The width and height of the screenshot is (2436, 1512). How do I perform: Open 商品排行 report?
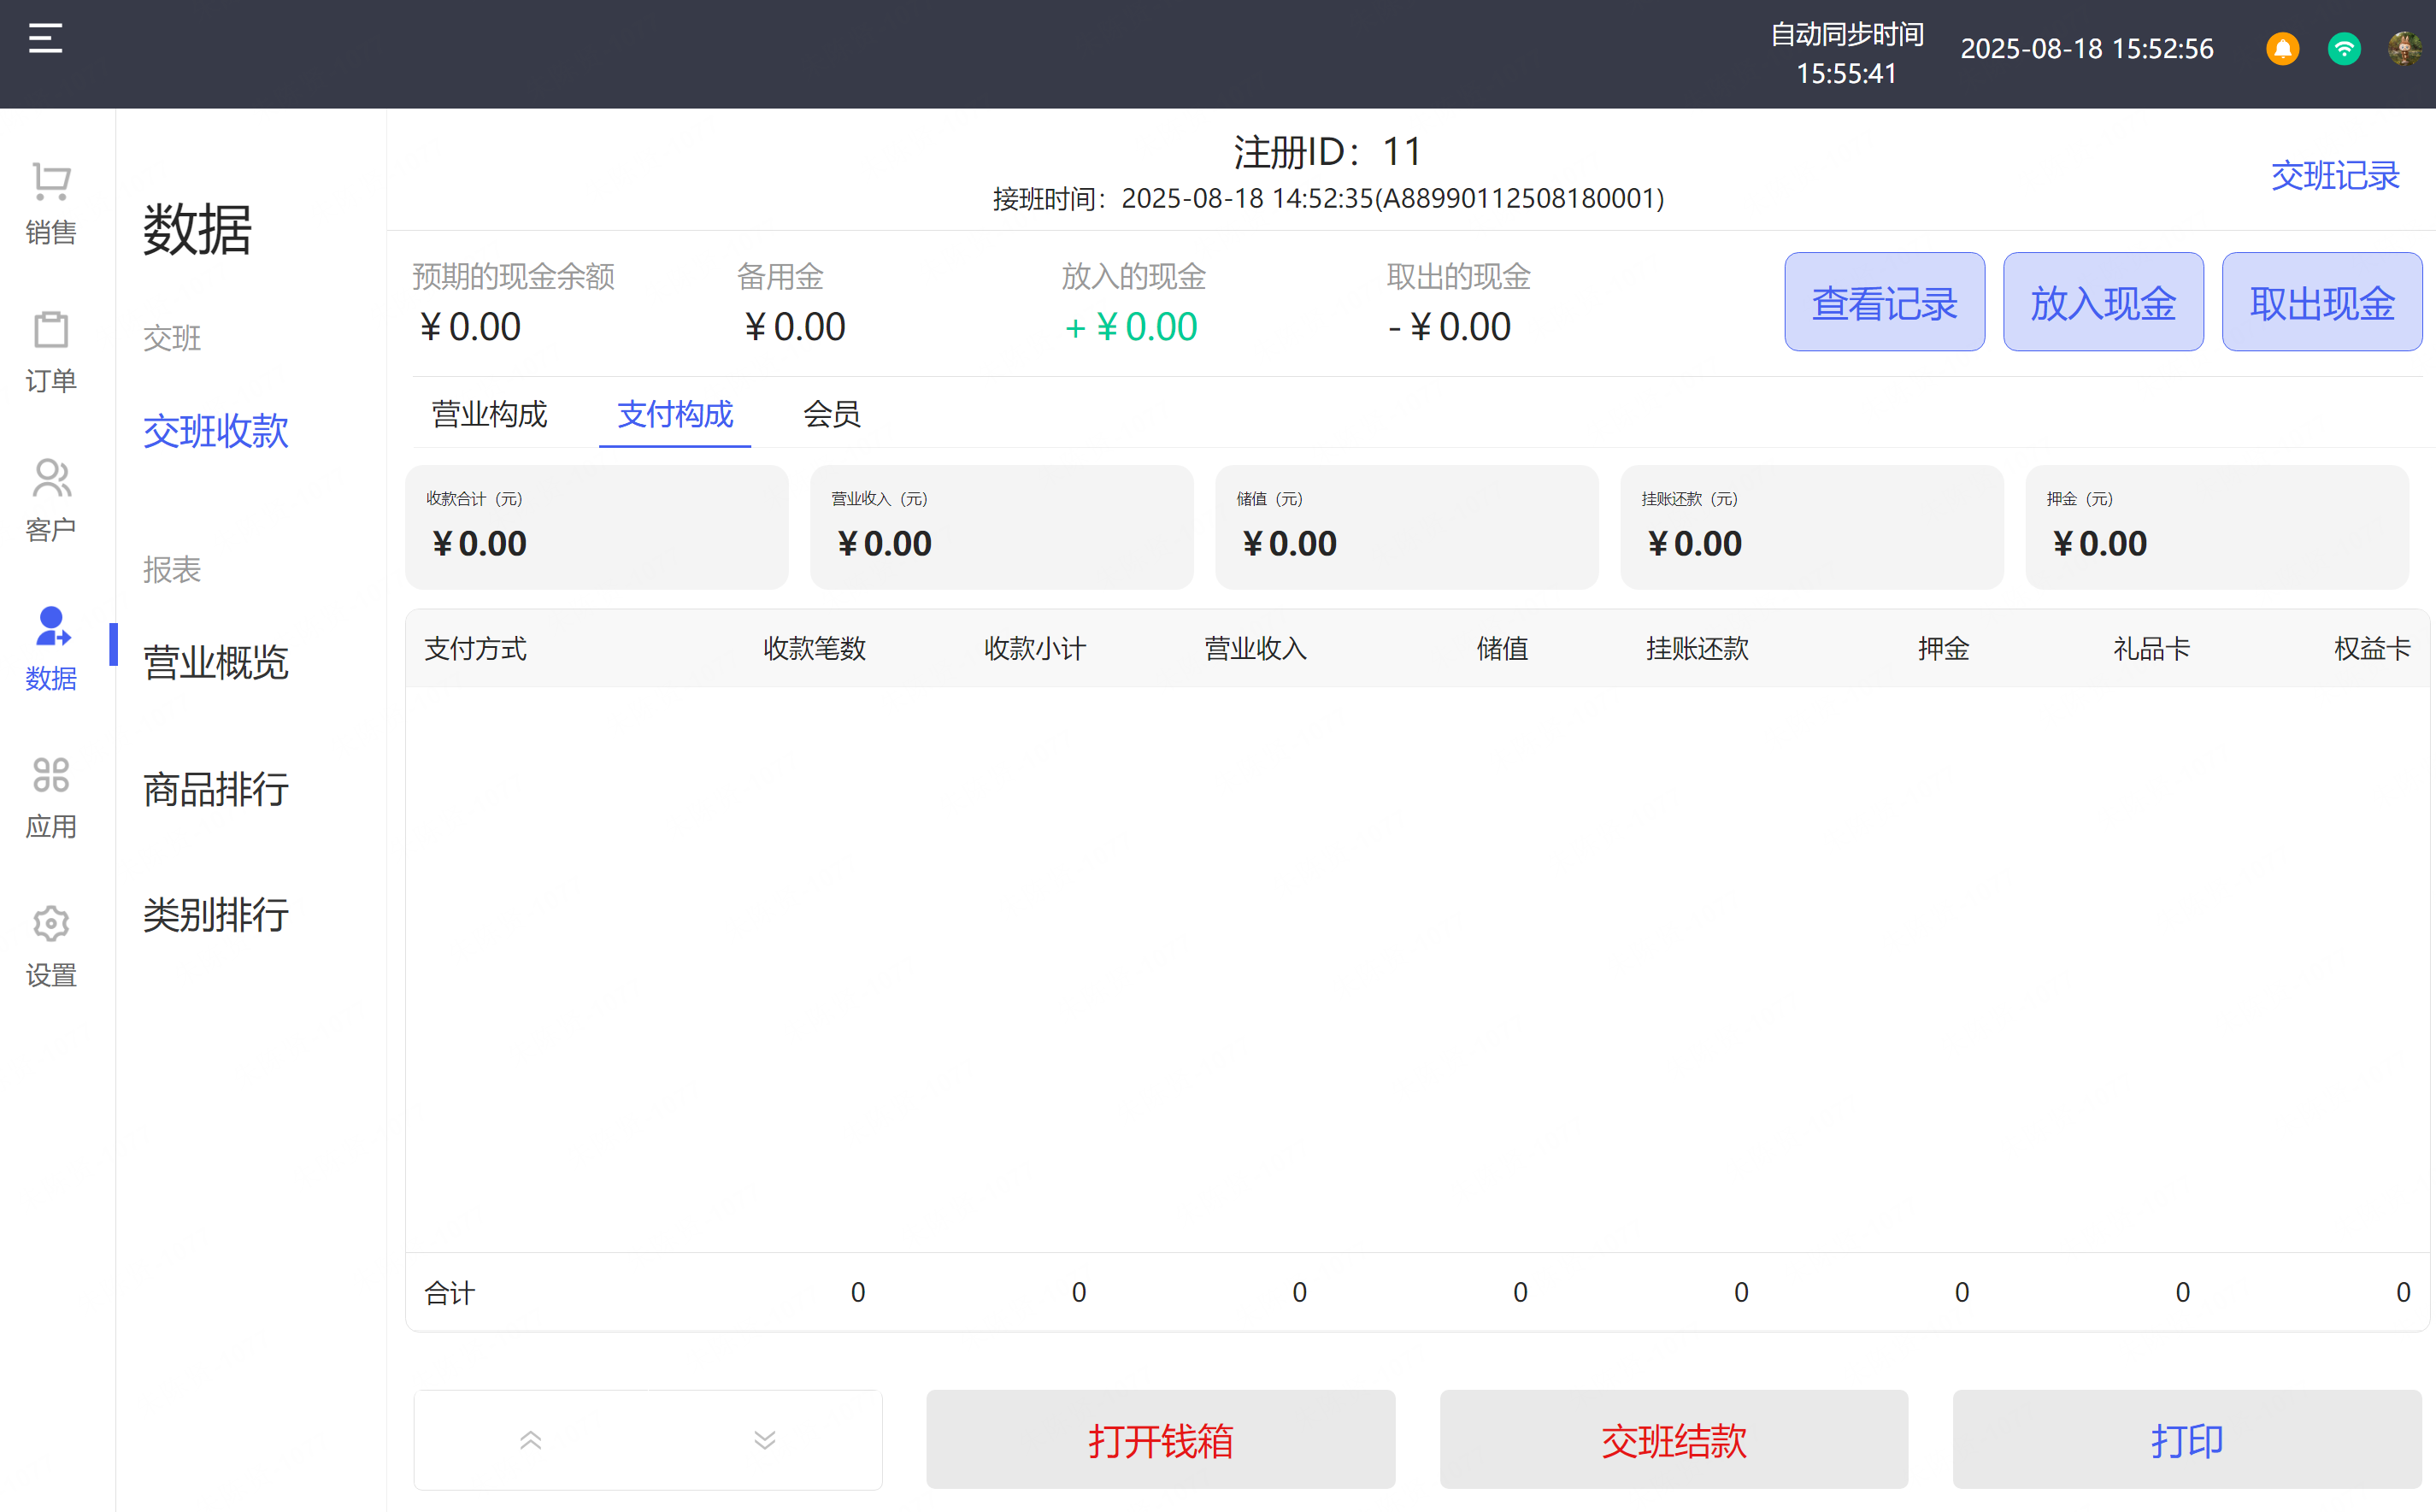coord(216,790)
